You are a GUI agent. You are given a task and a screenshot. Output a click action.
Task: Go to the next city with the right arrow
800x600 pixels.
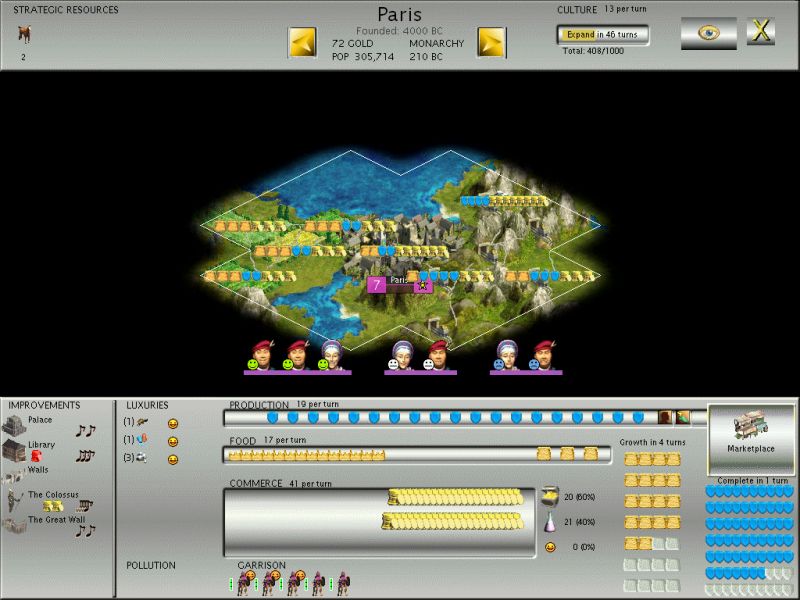click(x=492, y=42)
